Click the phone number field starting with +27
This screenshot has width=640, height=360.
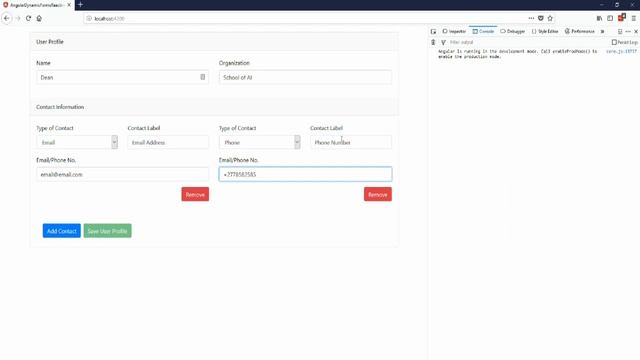(x=305, y=174)
